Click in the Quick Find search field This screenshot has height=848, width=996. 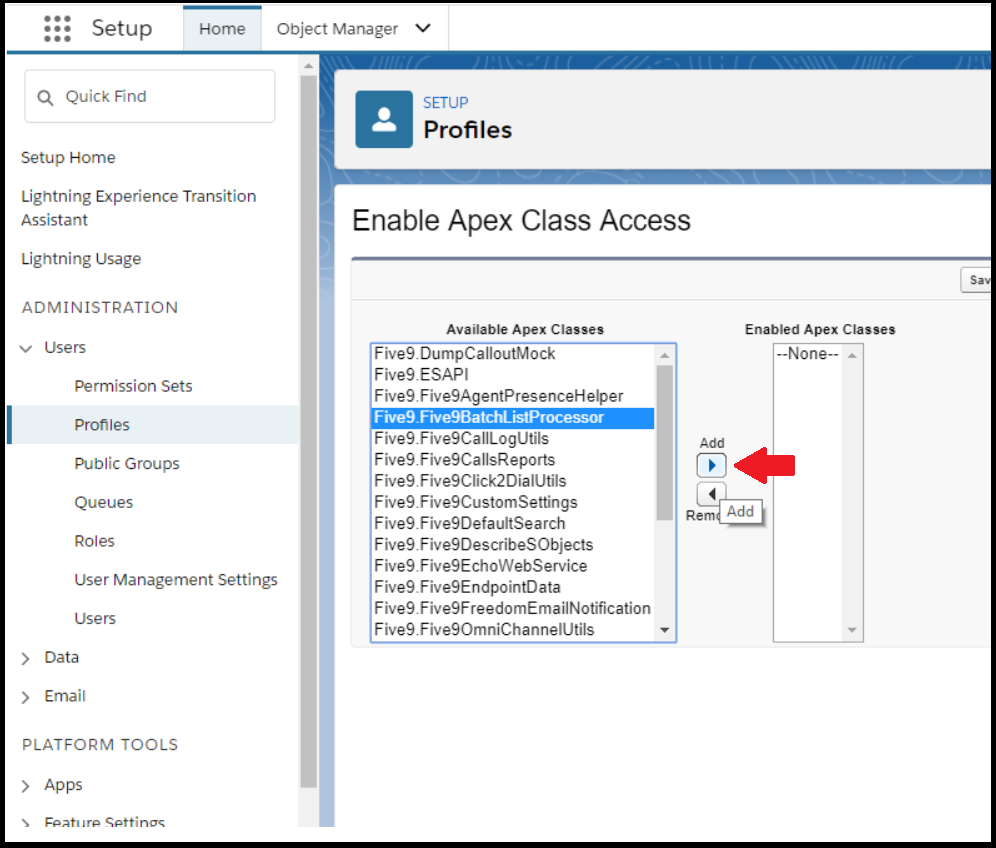150,97
